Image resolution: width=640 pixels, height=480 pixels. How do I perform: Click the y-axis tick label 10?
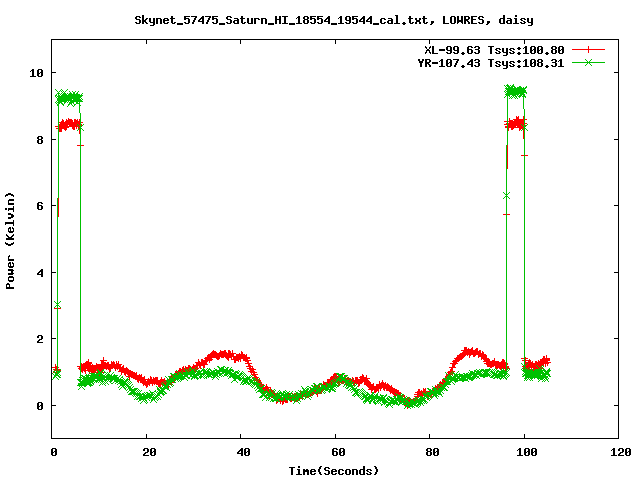36,73
